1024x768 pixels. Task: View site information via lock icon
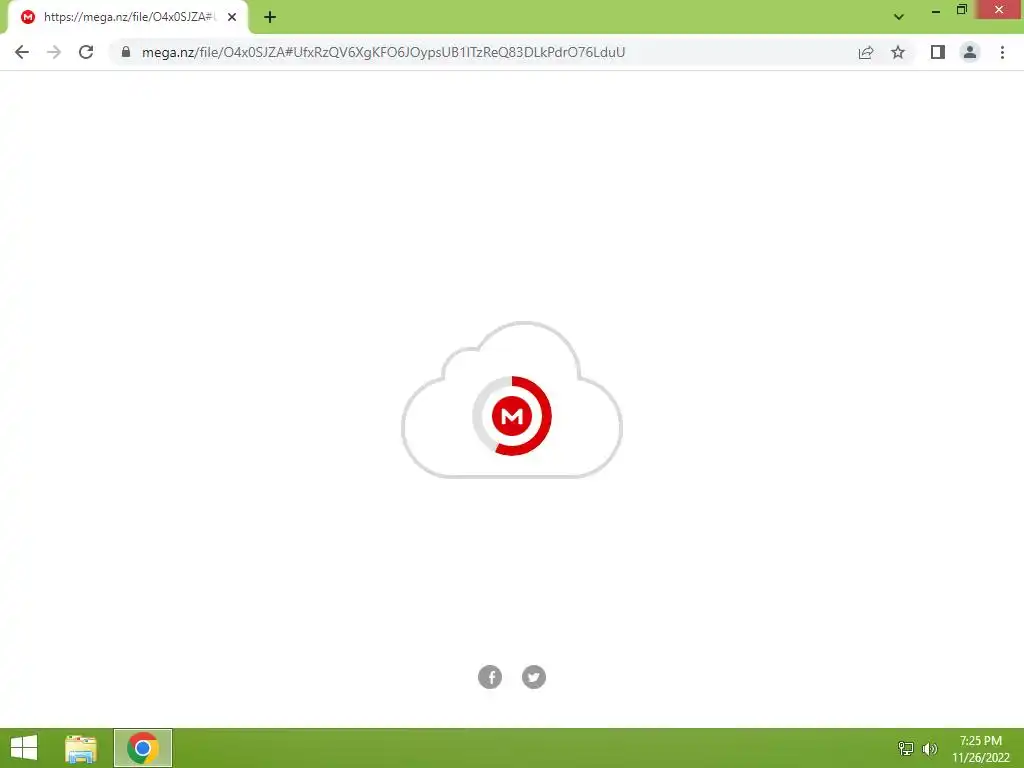coord(126,52)
